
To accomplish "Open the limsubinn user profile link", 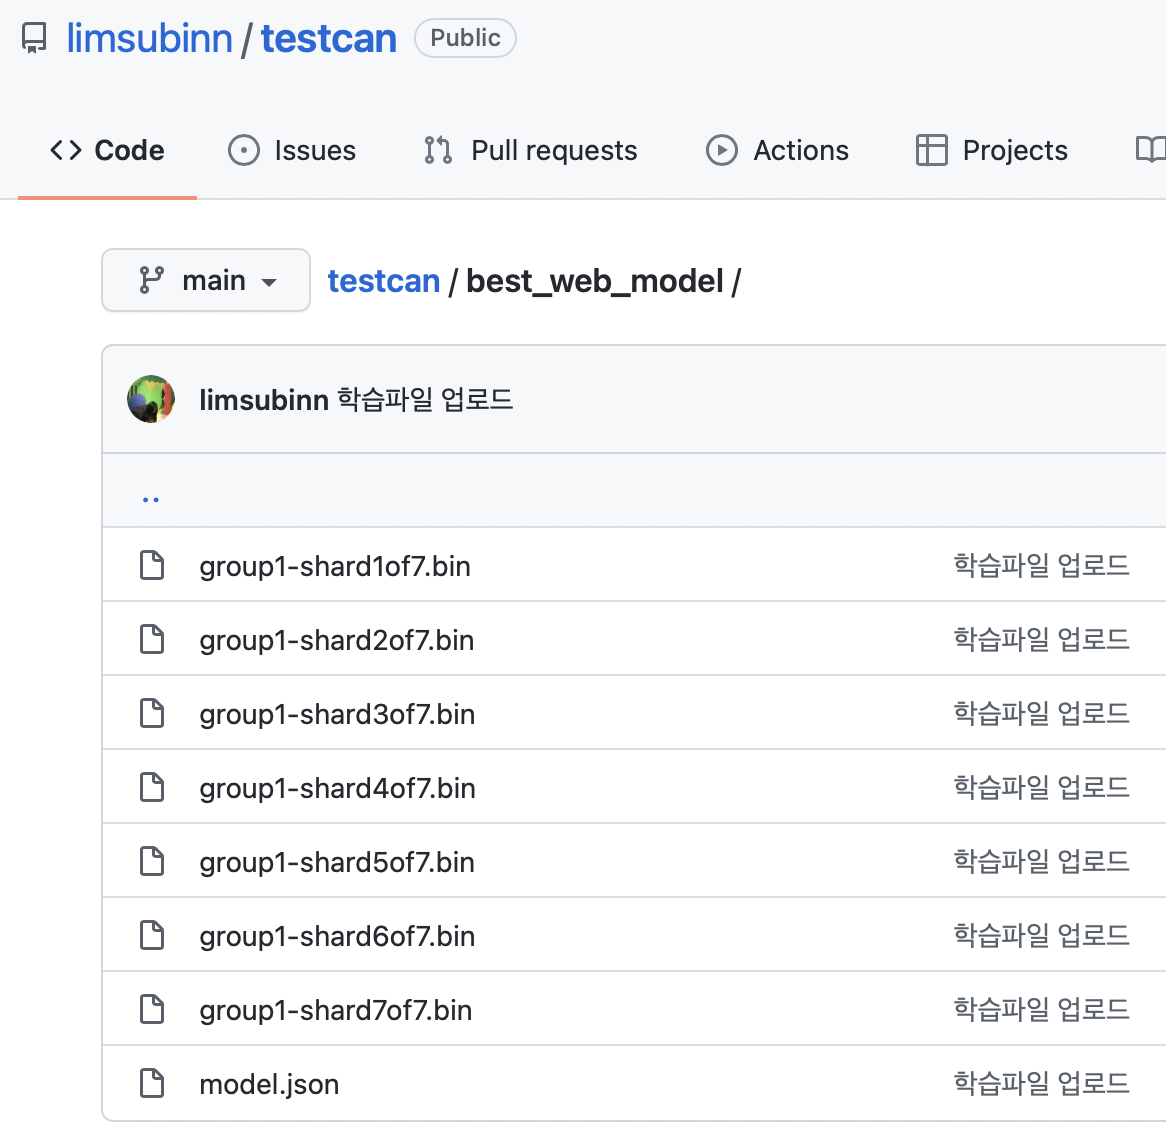I will tap(149, 38).
